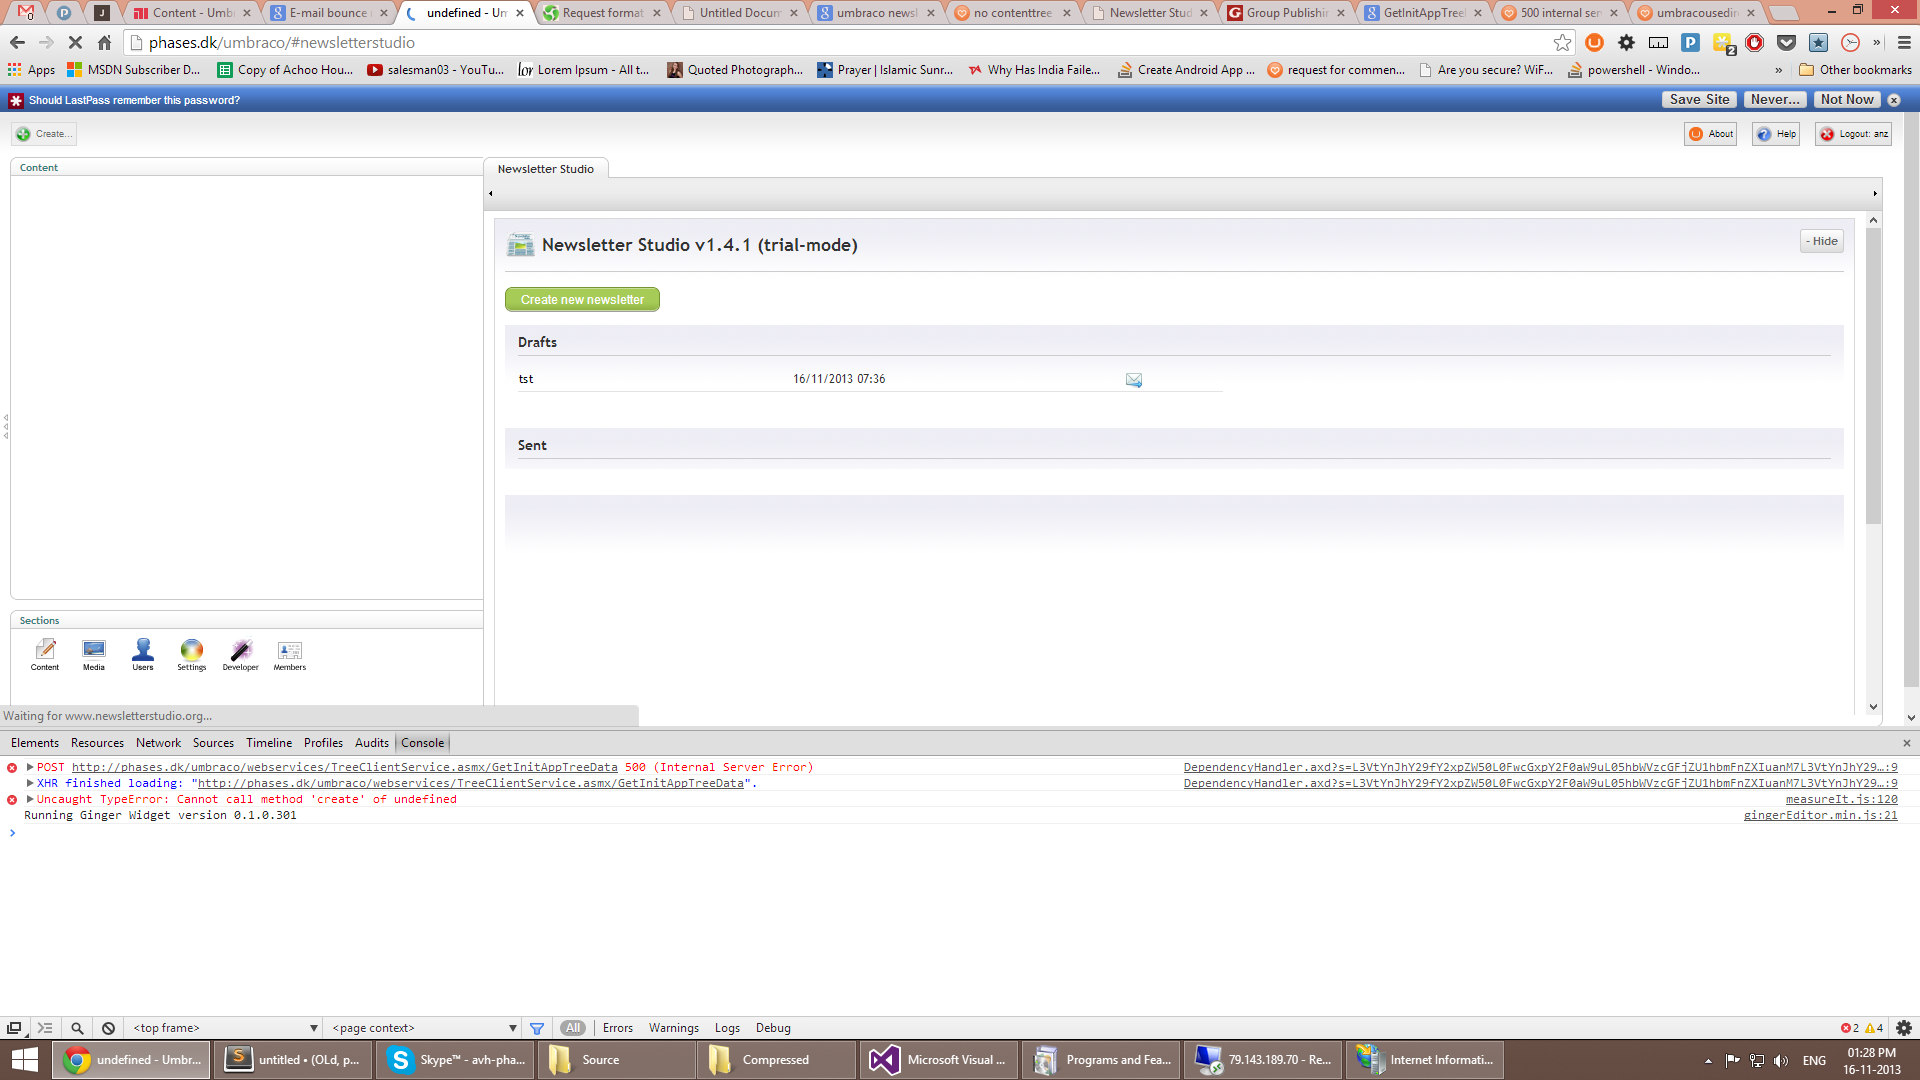This screenshot has height=1080, width=1920.
Task: Click Never... in LastPass bar
Action: tap(1776, 100)
